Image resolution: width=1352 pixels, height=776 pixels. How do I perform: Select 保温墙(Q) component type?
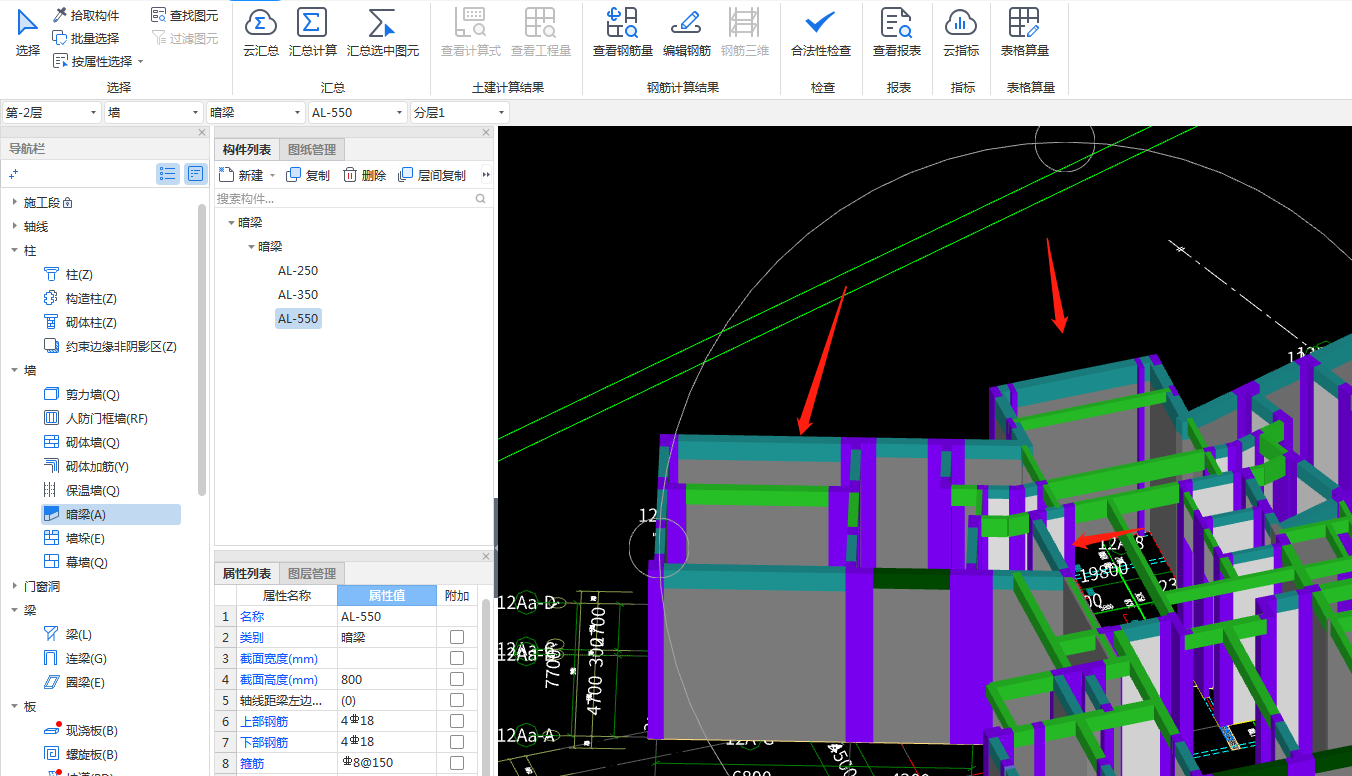tap(81, 490)
